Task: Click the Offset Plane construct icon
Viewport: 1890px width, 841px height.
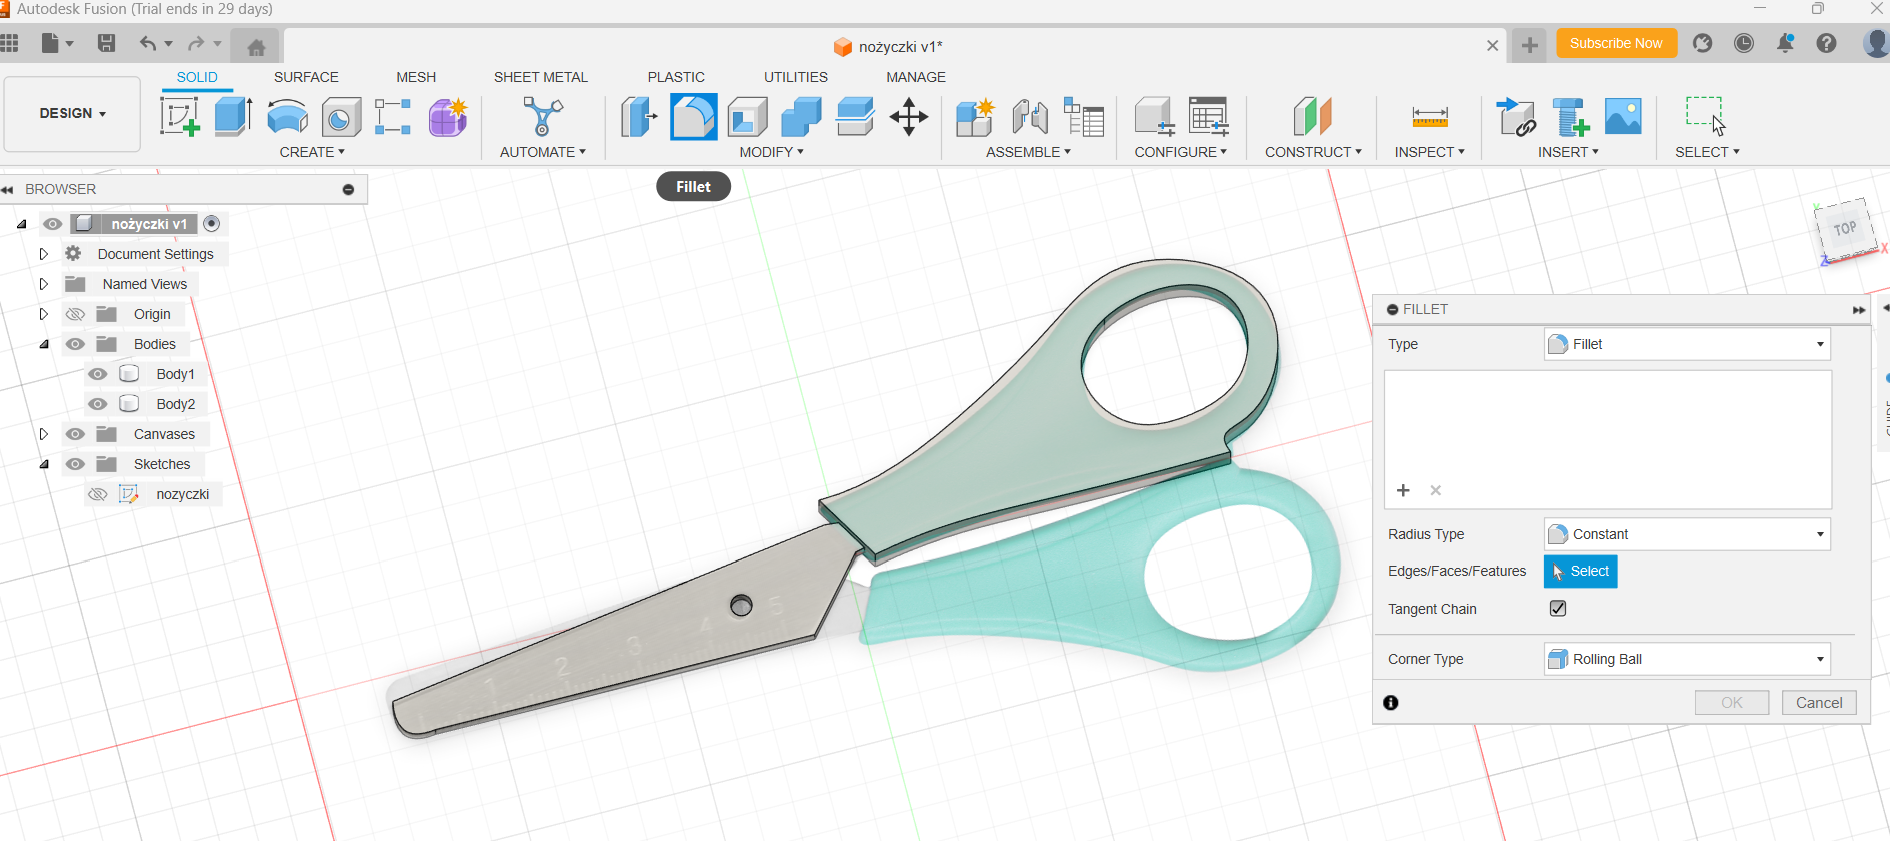Action: [x=1312, y=117]
